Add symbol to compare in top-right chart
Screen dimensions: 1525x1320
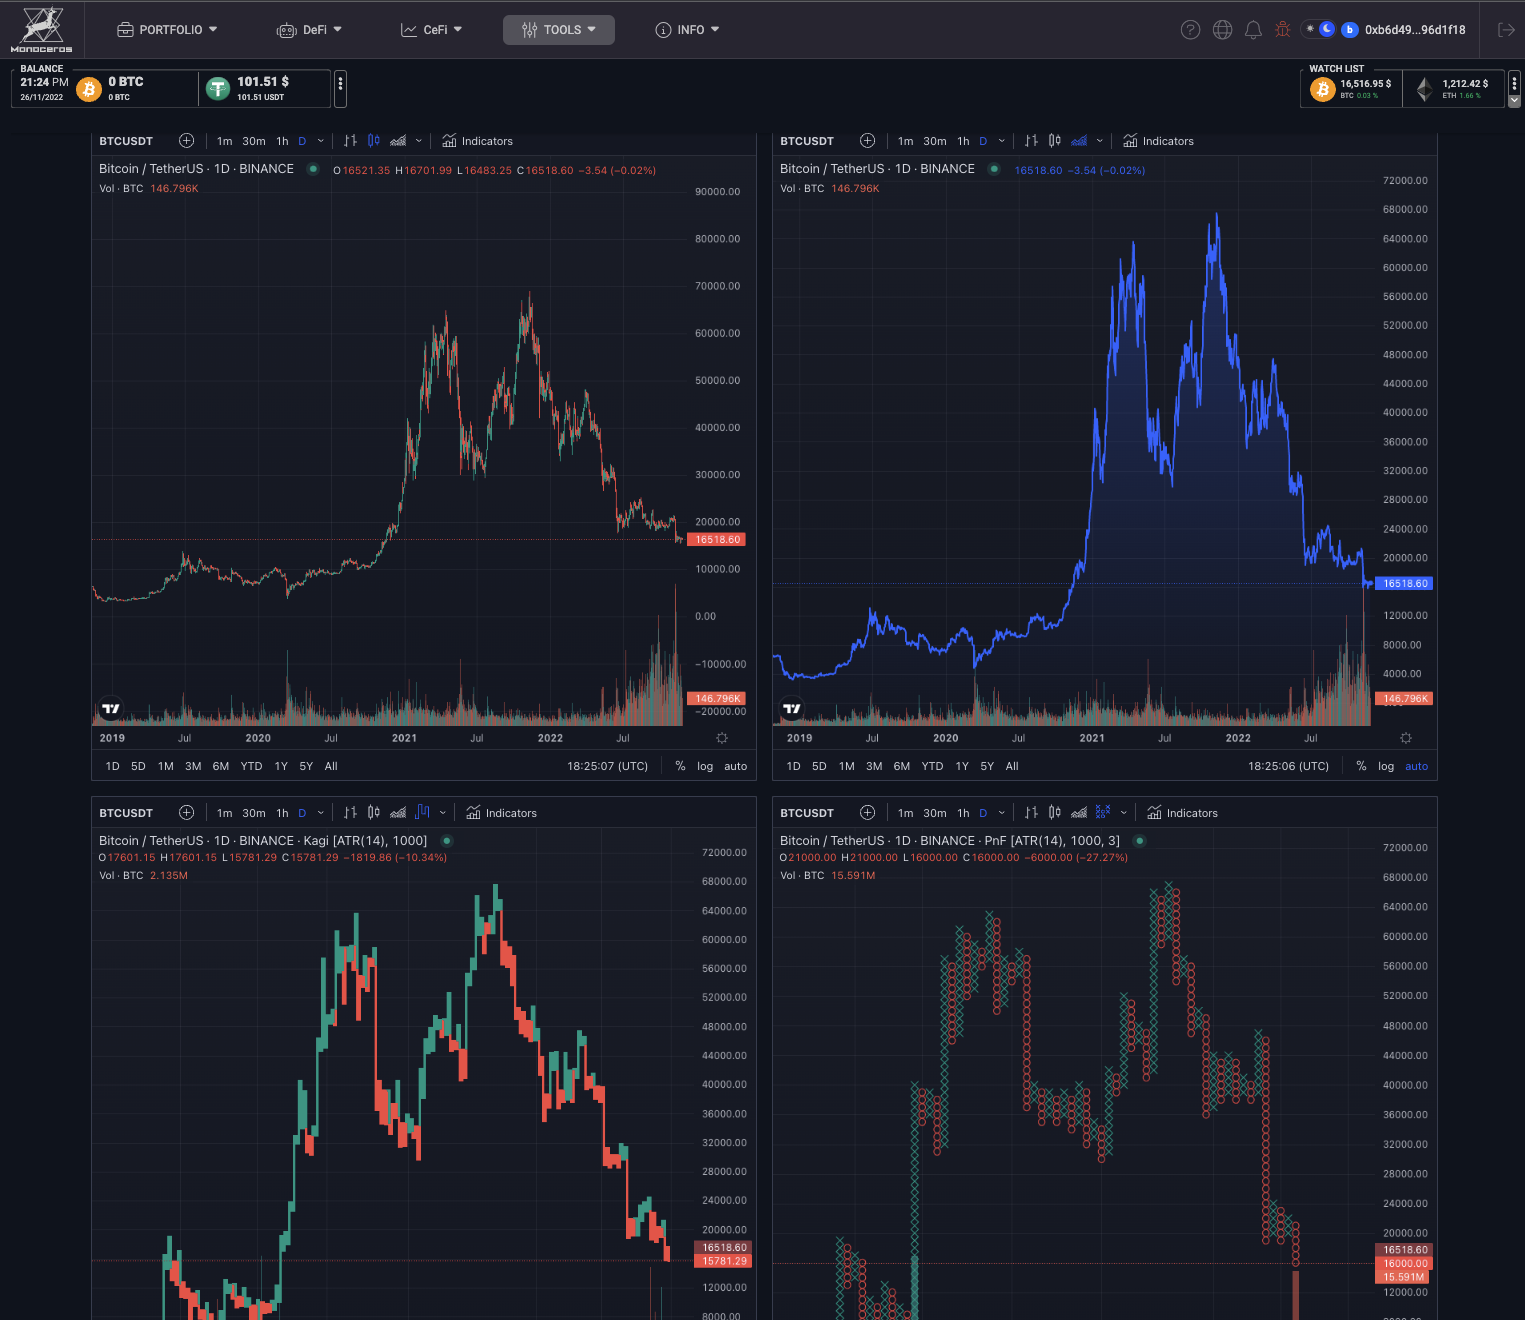[867, 141]
